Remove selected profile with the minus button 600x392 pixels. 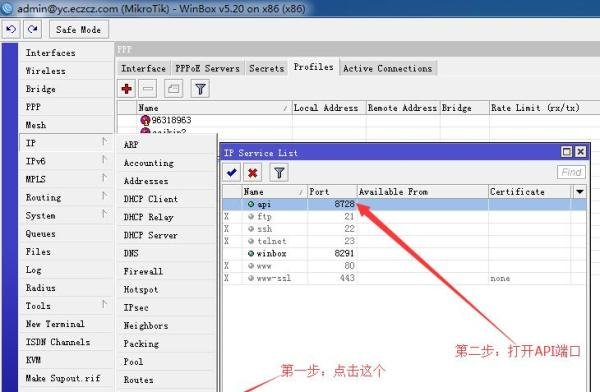[x=148, y=89]
